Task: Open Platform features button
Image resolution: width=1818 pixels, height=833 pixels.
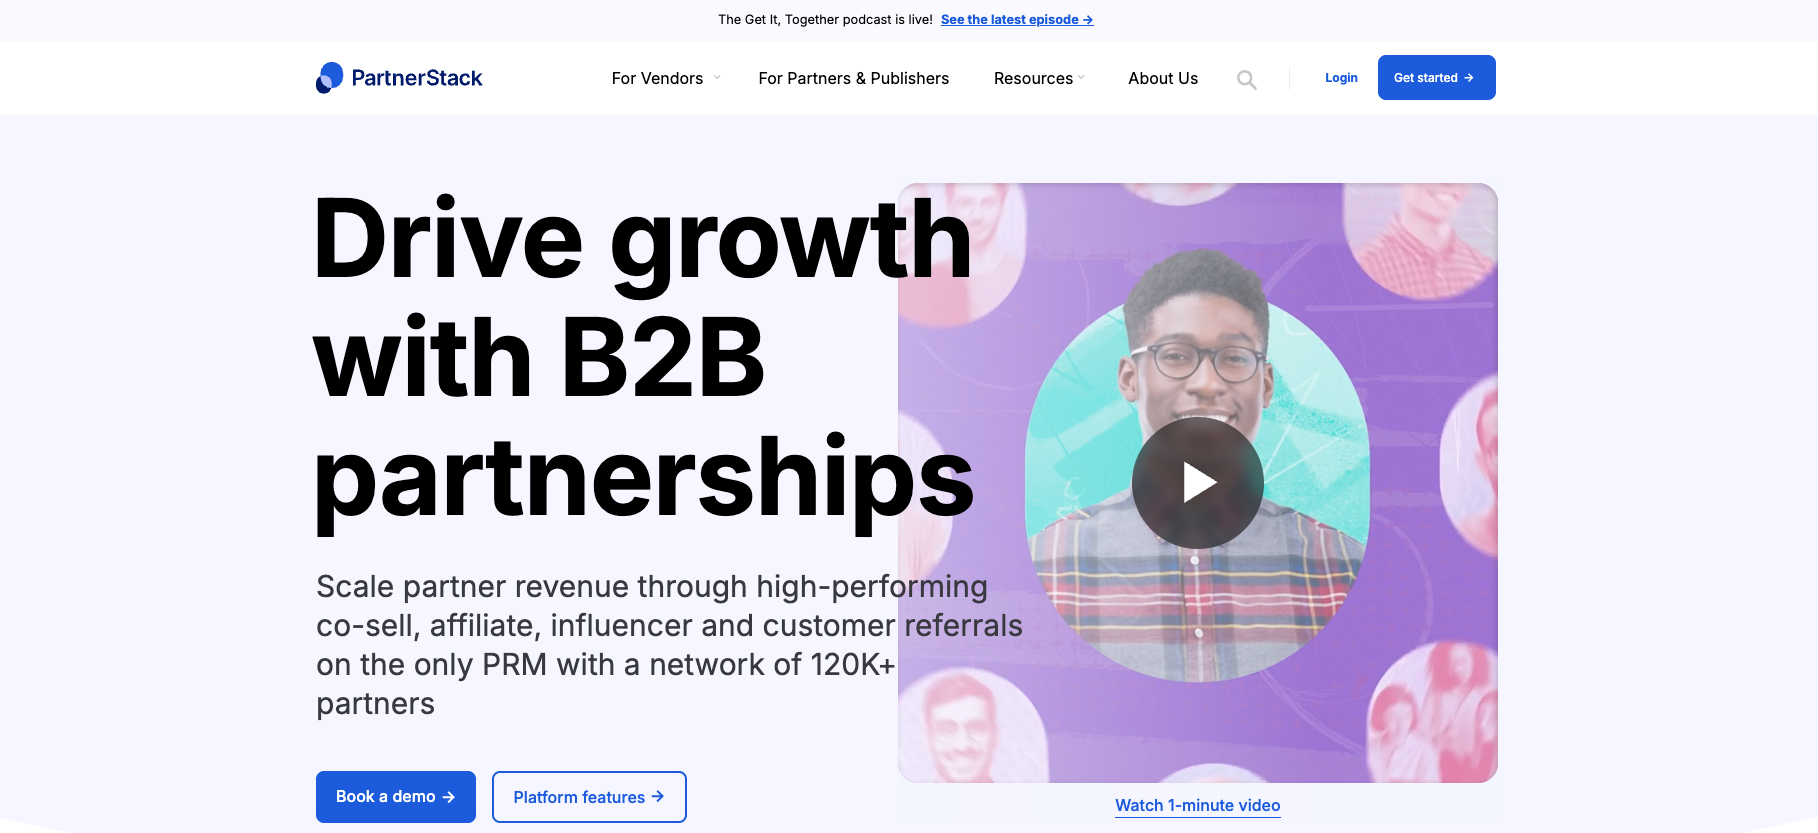Action: pyautogui.click(x=589, y=797)
